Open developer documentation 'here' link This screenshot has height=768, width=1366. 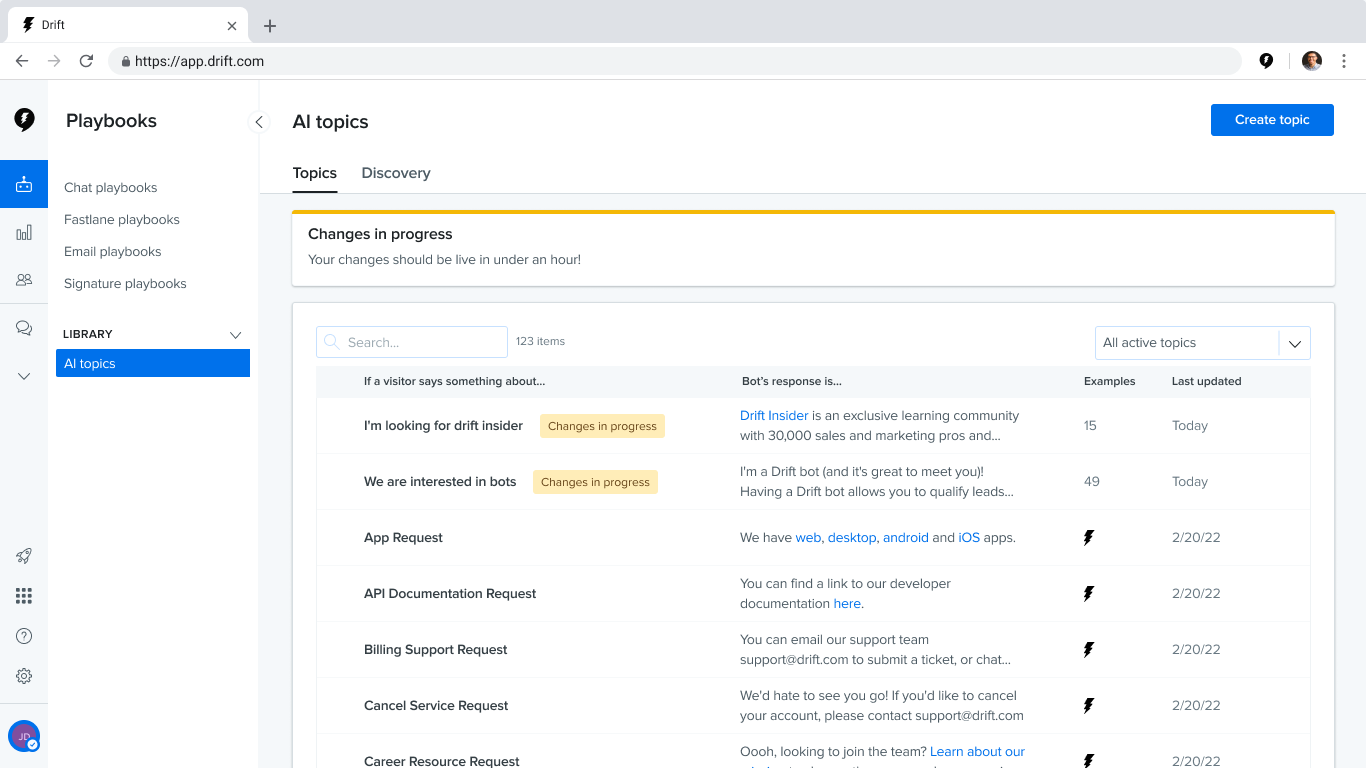pyautogui.click(x=847, y=603)
